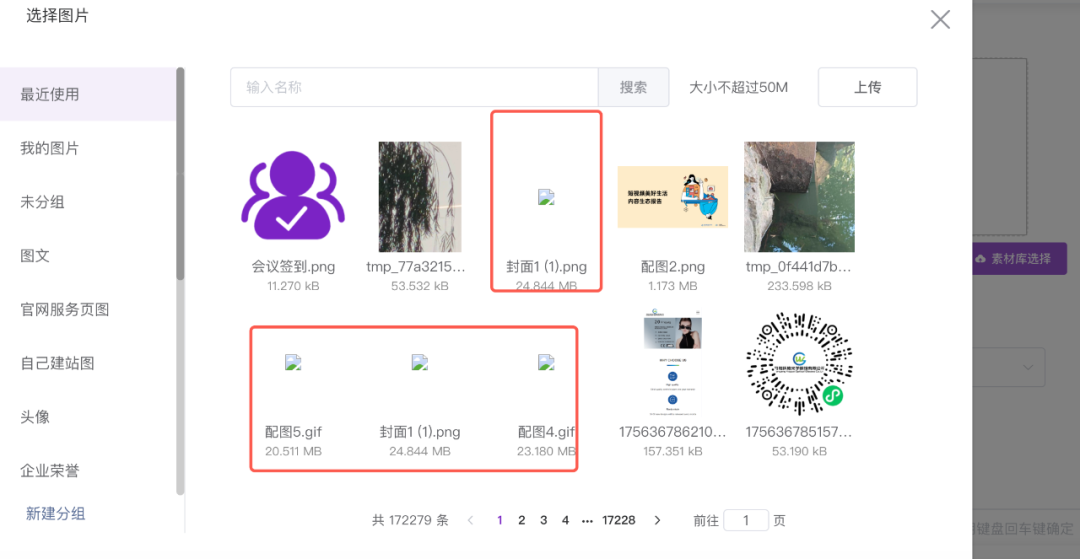Select 最近使用 in sidebar
The image size is (1080, 559).
[88, 94]
